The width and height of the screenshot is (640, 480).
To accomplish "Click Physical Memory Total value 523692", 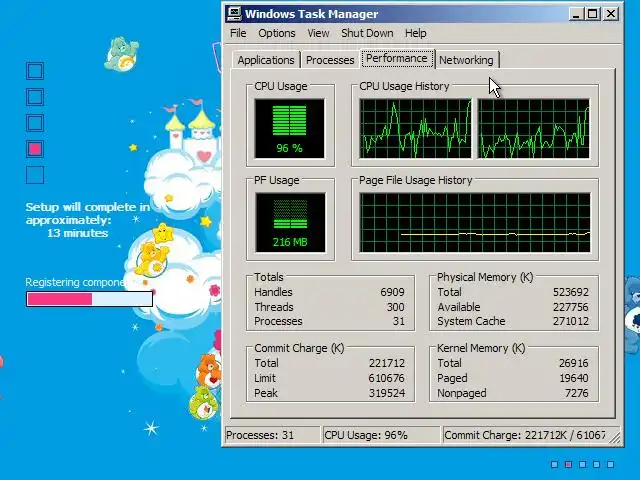I will [x=571, y=292].
